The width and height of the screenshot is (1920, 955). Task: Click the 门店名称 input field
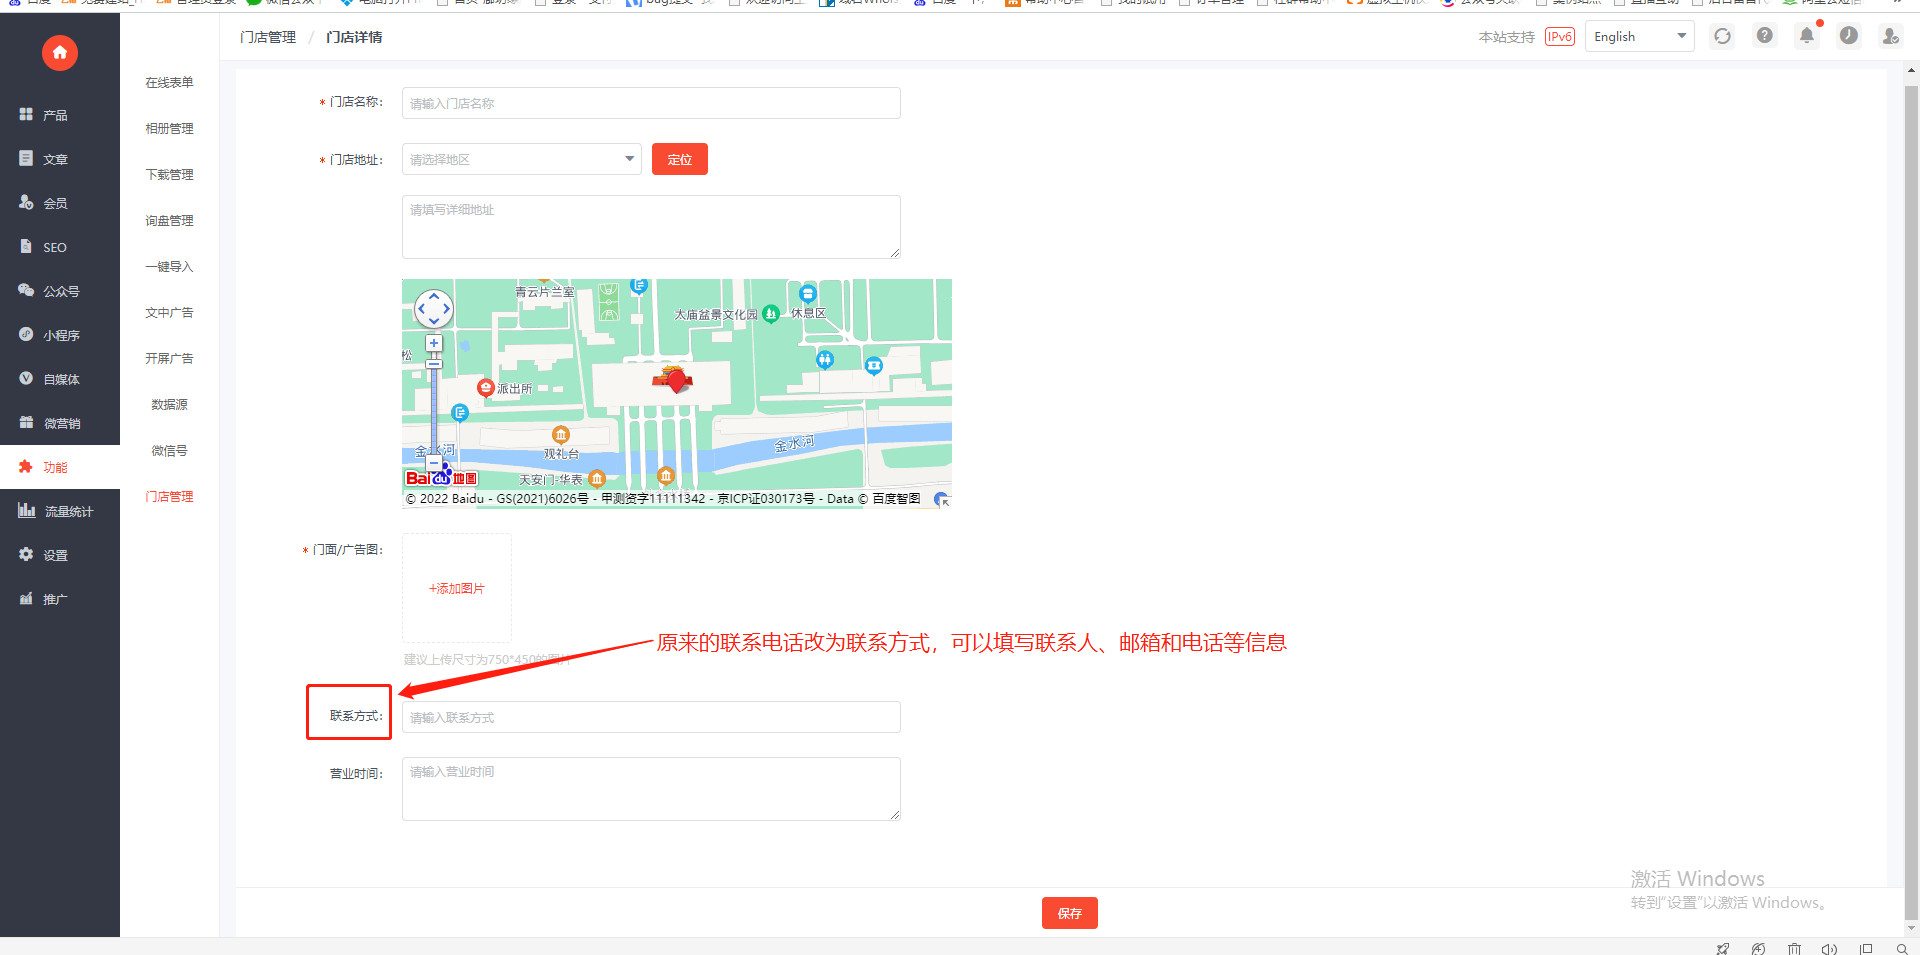pos(650,104)
